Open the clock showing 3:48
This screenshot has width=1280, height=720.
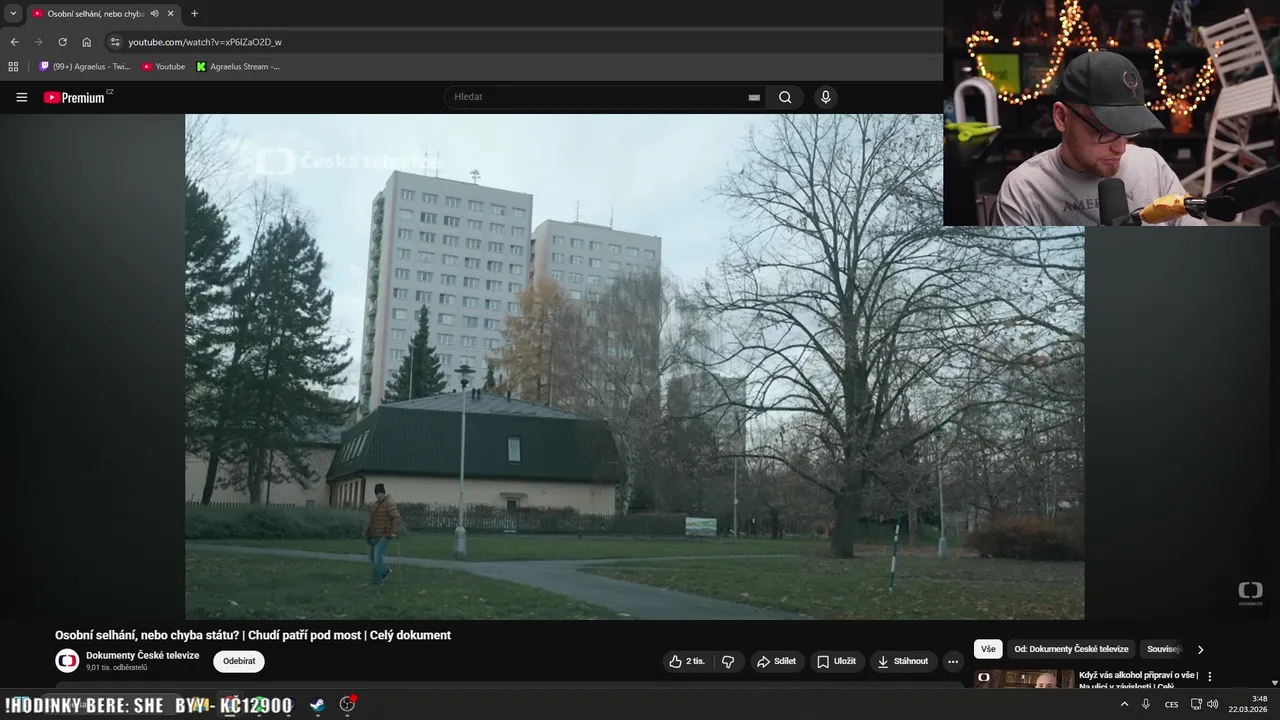[1248, 704]
